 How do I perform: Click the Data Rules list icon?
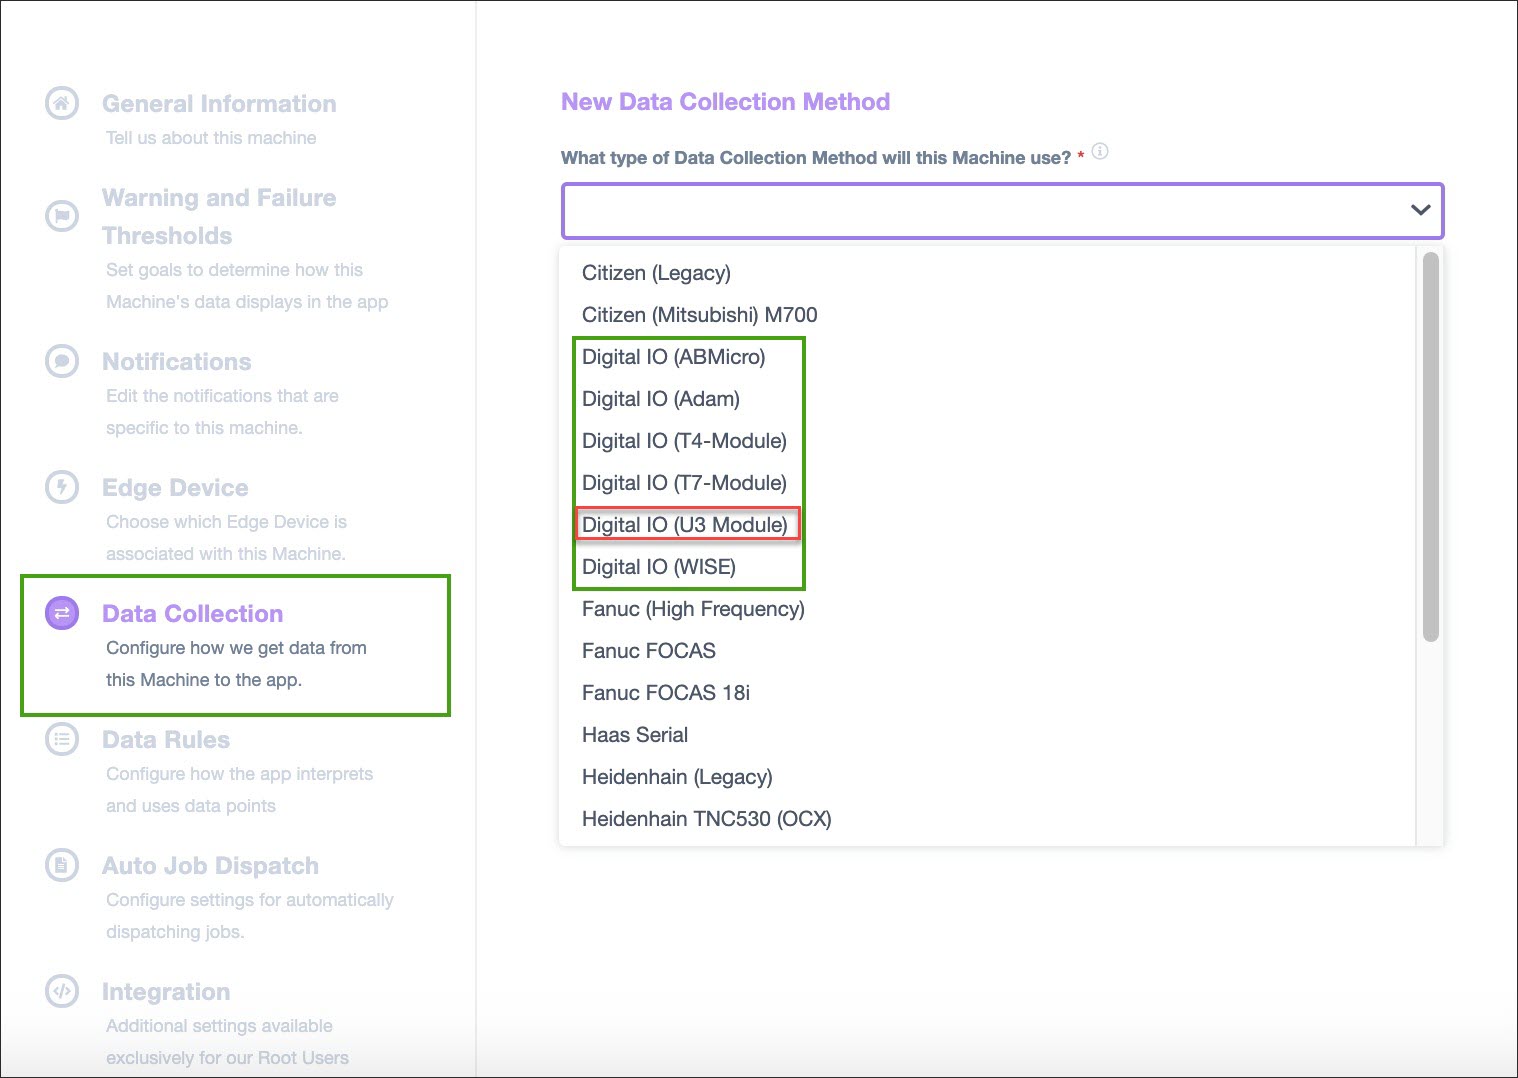(62, 739)
